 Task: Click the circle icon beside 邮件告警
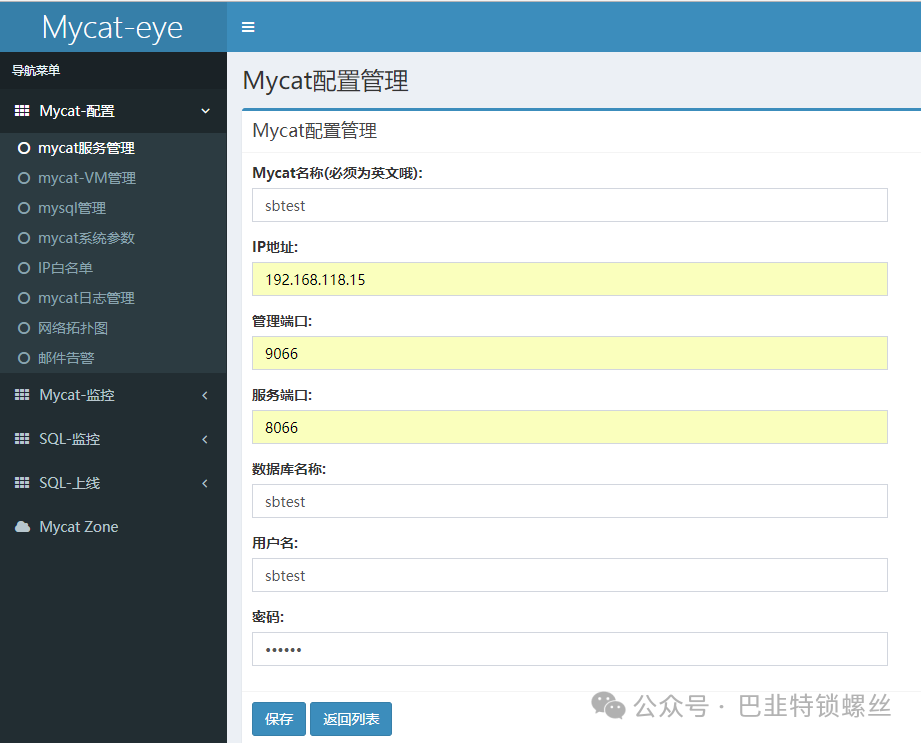(x=25, y=358)
